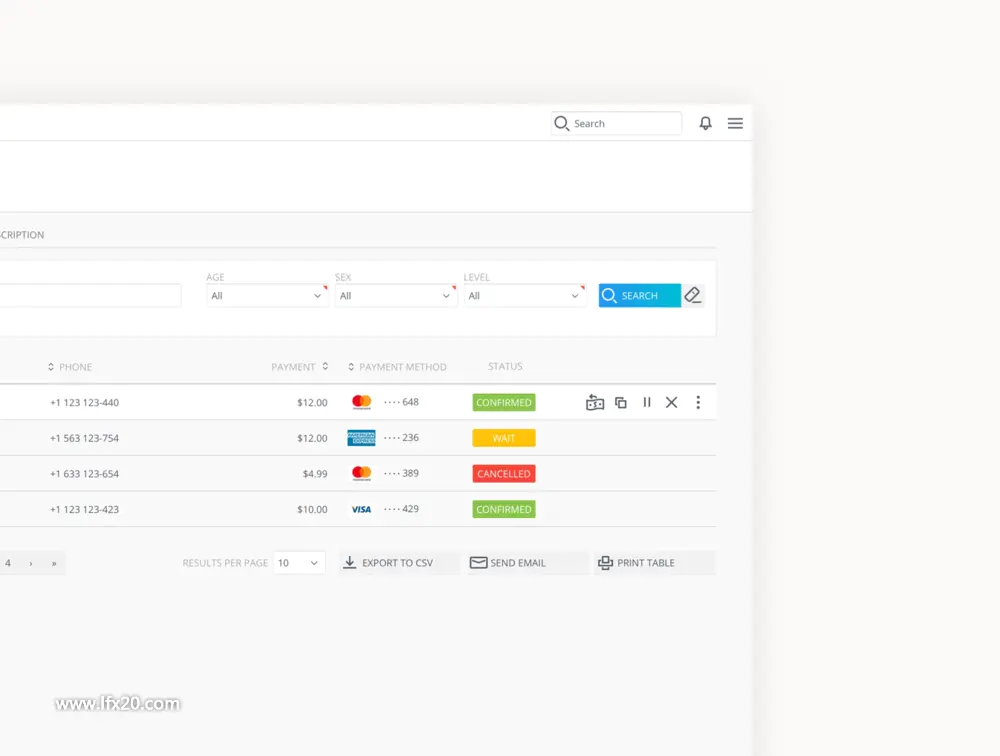This screenshot has height=756, width=1000.
Task: Open the three-dot more options menu
Action: click(698, 402)
